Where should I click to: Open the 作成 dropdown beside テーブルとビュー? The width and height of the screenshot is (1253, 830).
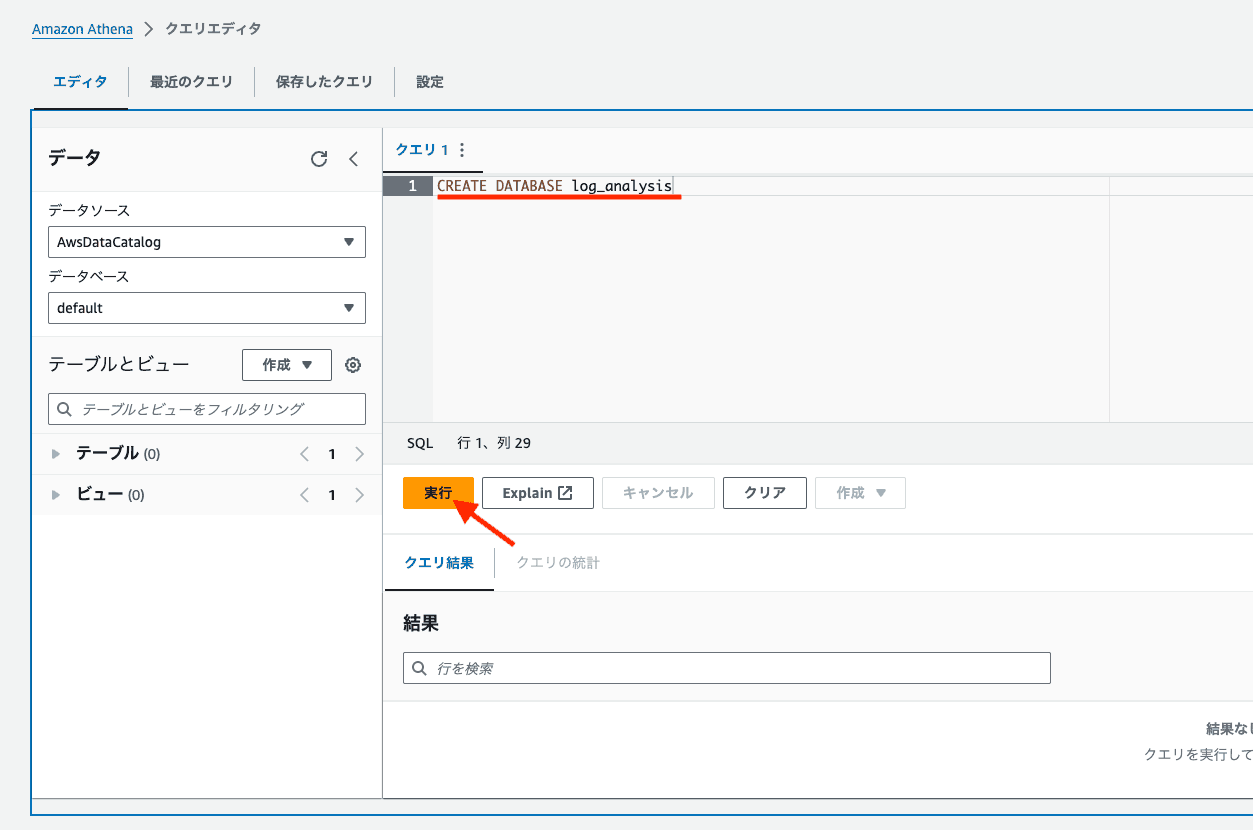(x=287, y=365)
